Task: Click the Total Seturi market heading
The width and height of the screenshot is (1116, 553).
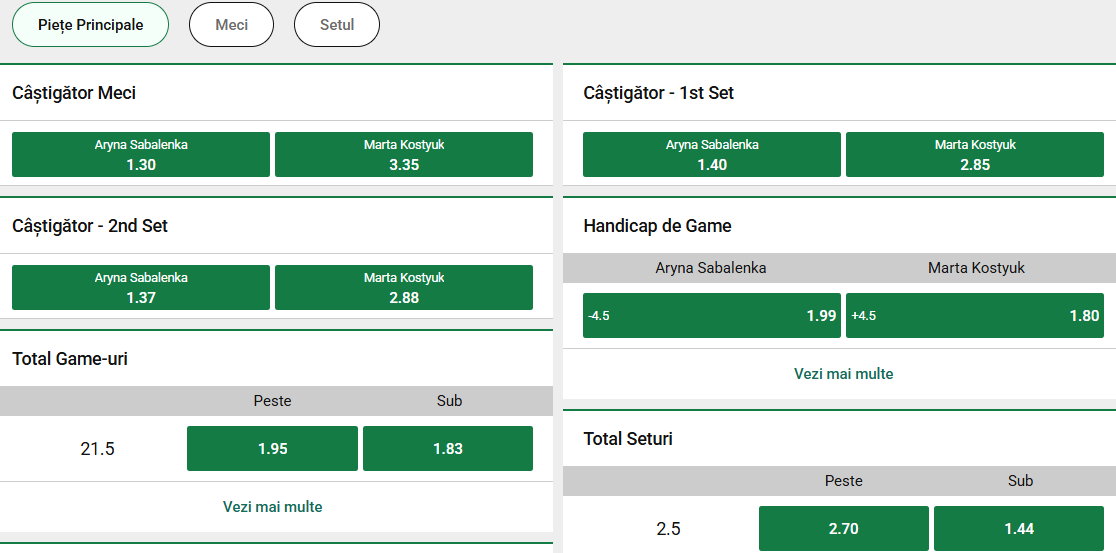Action: pyautogui.click(x=628, y=439)
